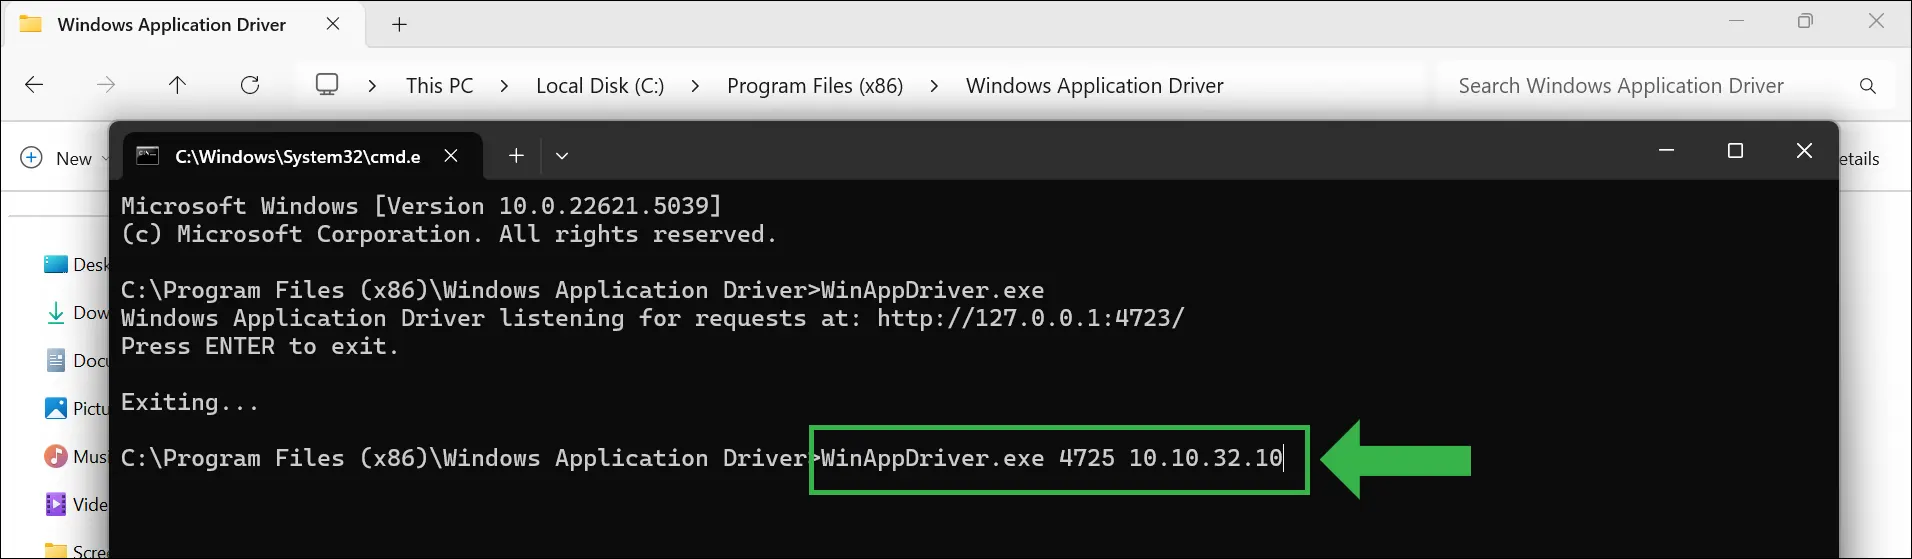Close the Windows Application Driver tab
This screenshot has height=559, width=1912.
[x=333, y=24]
